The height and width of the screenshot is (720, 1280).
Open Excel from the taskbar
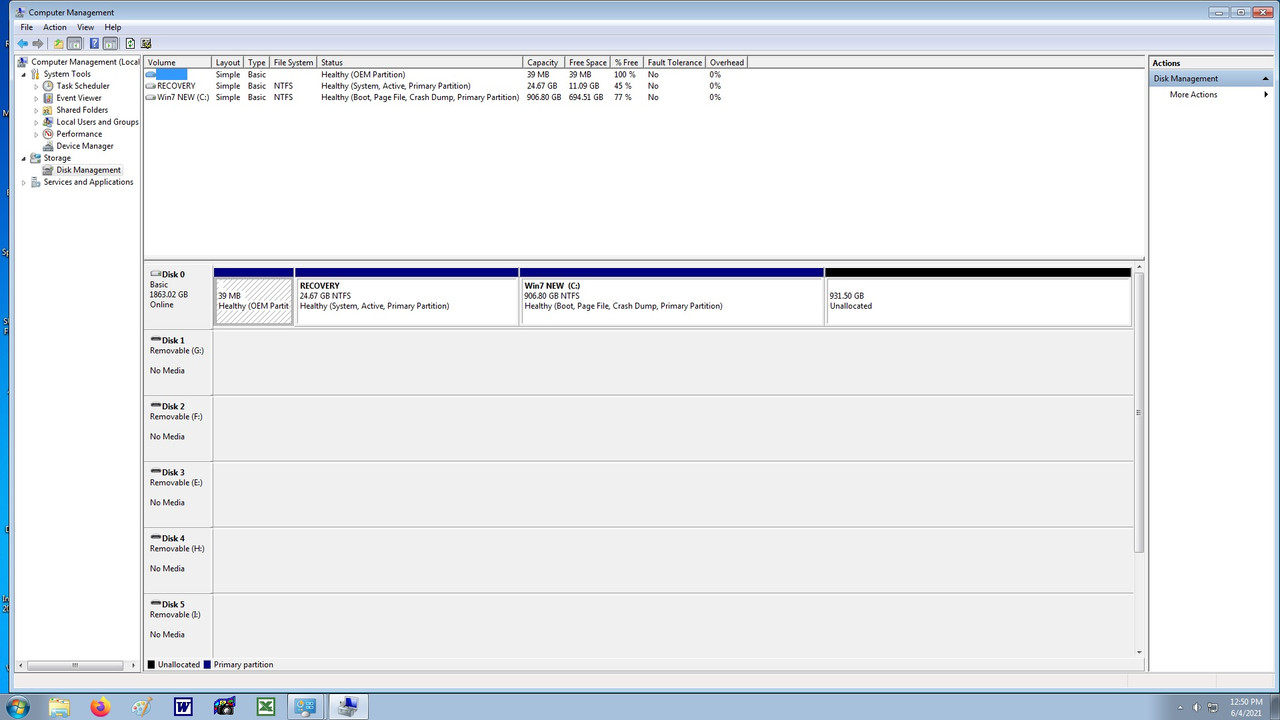click(x=264, y=706)
